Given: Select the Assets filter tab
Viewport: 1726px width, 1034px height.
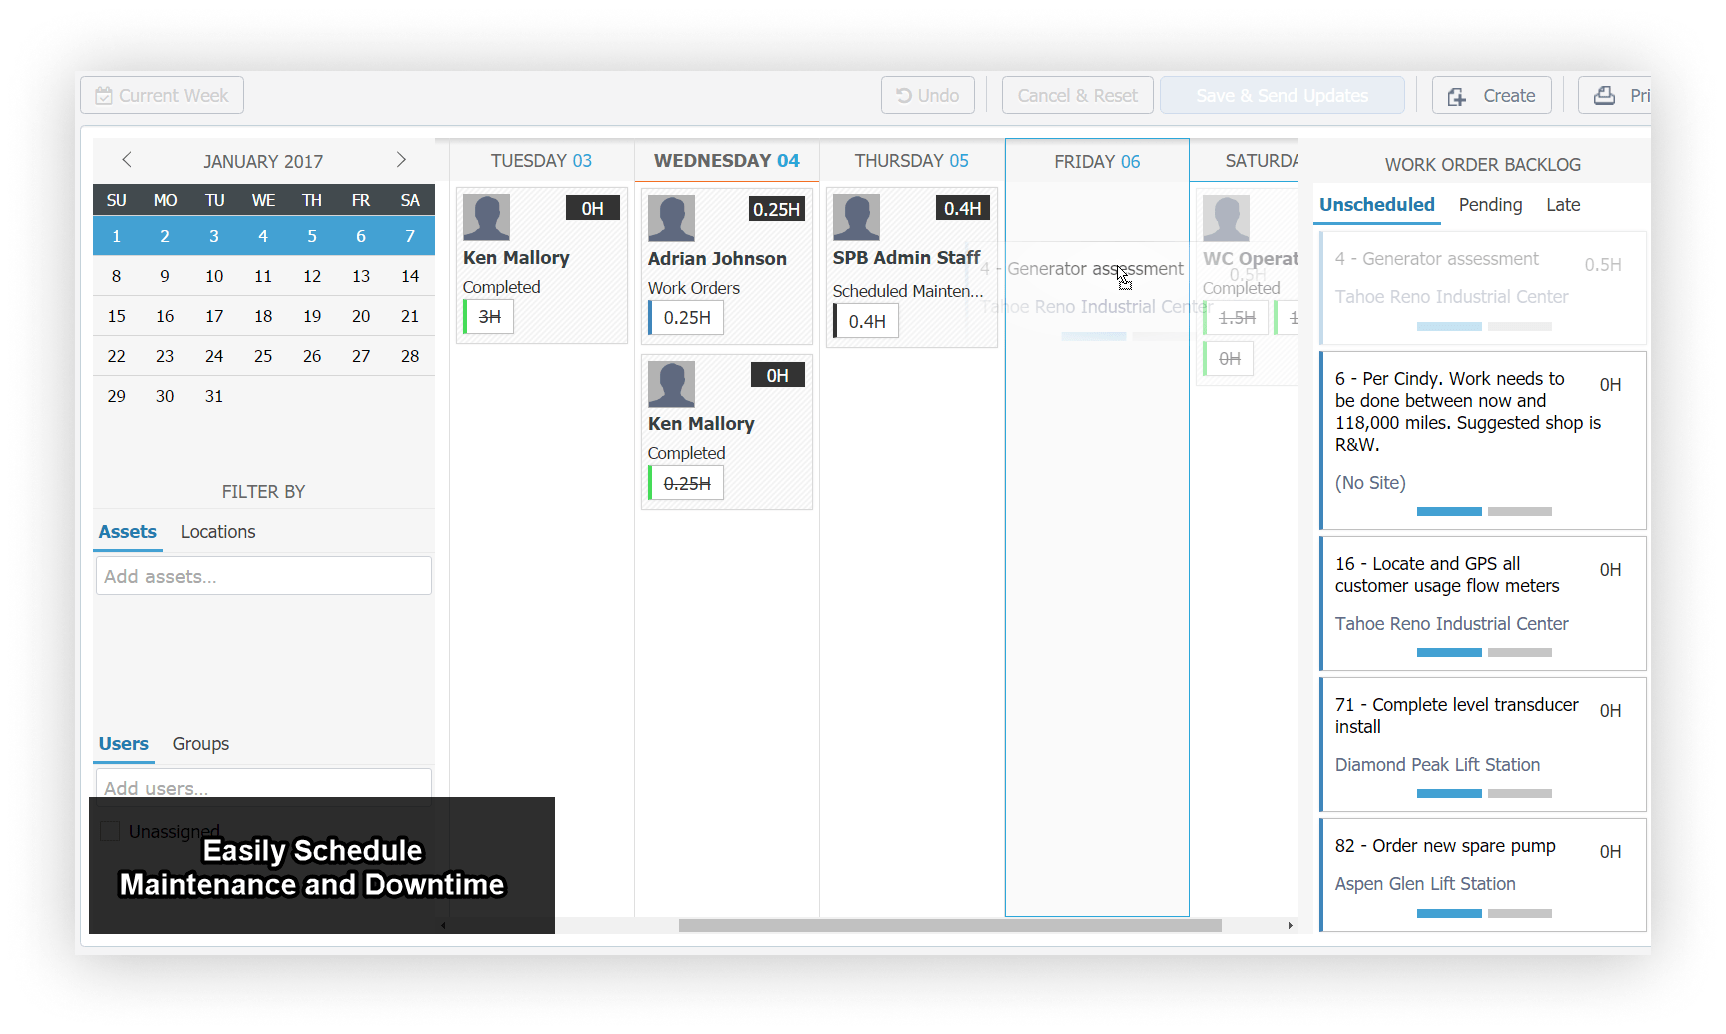Looking at the screenshot, I should [128, 532].
